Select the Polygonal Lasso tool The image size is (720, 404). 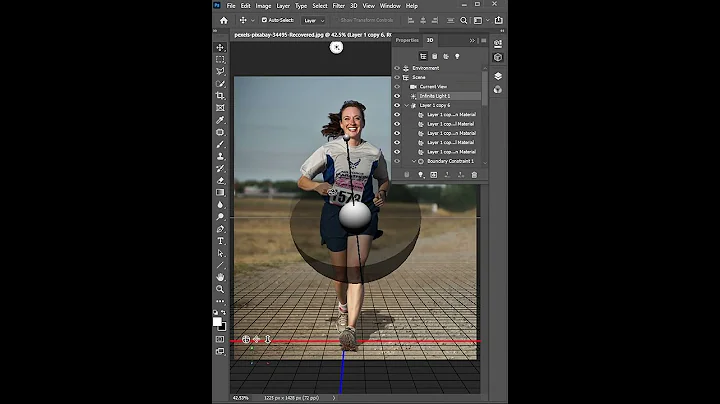pos(220,71)
